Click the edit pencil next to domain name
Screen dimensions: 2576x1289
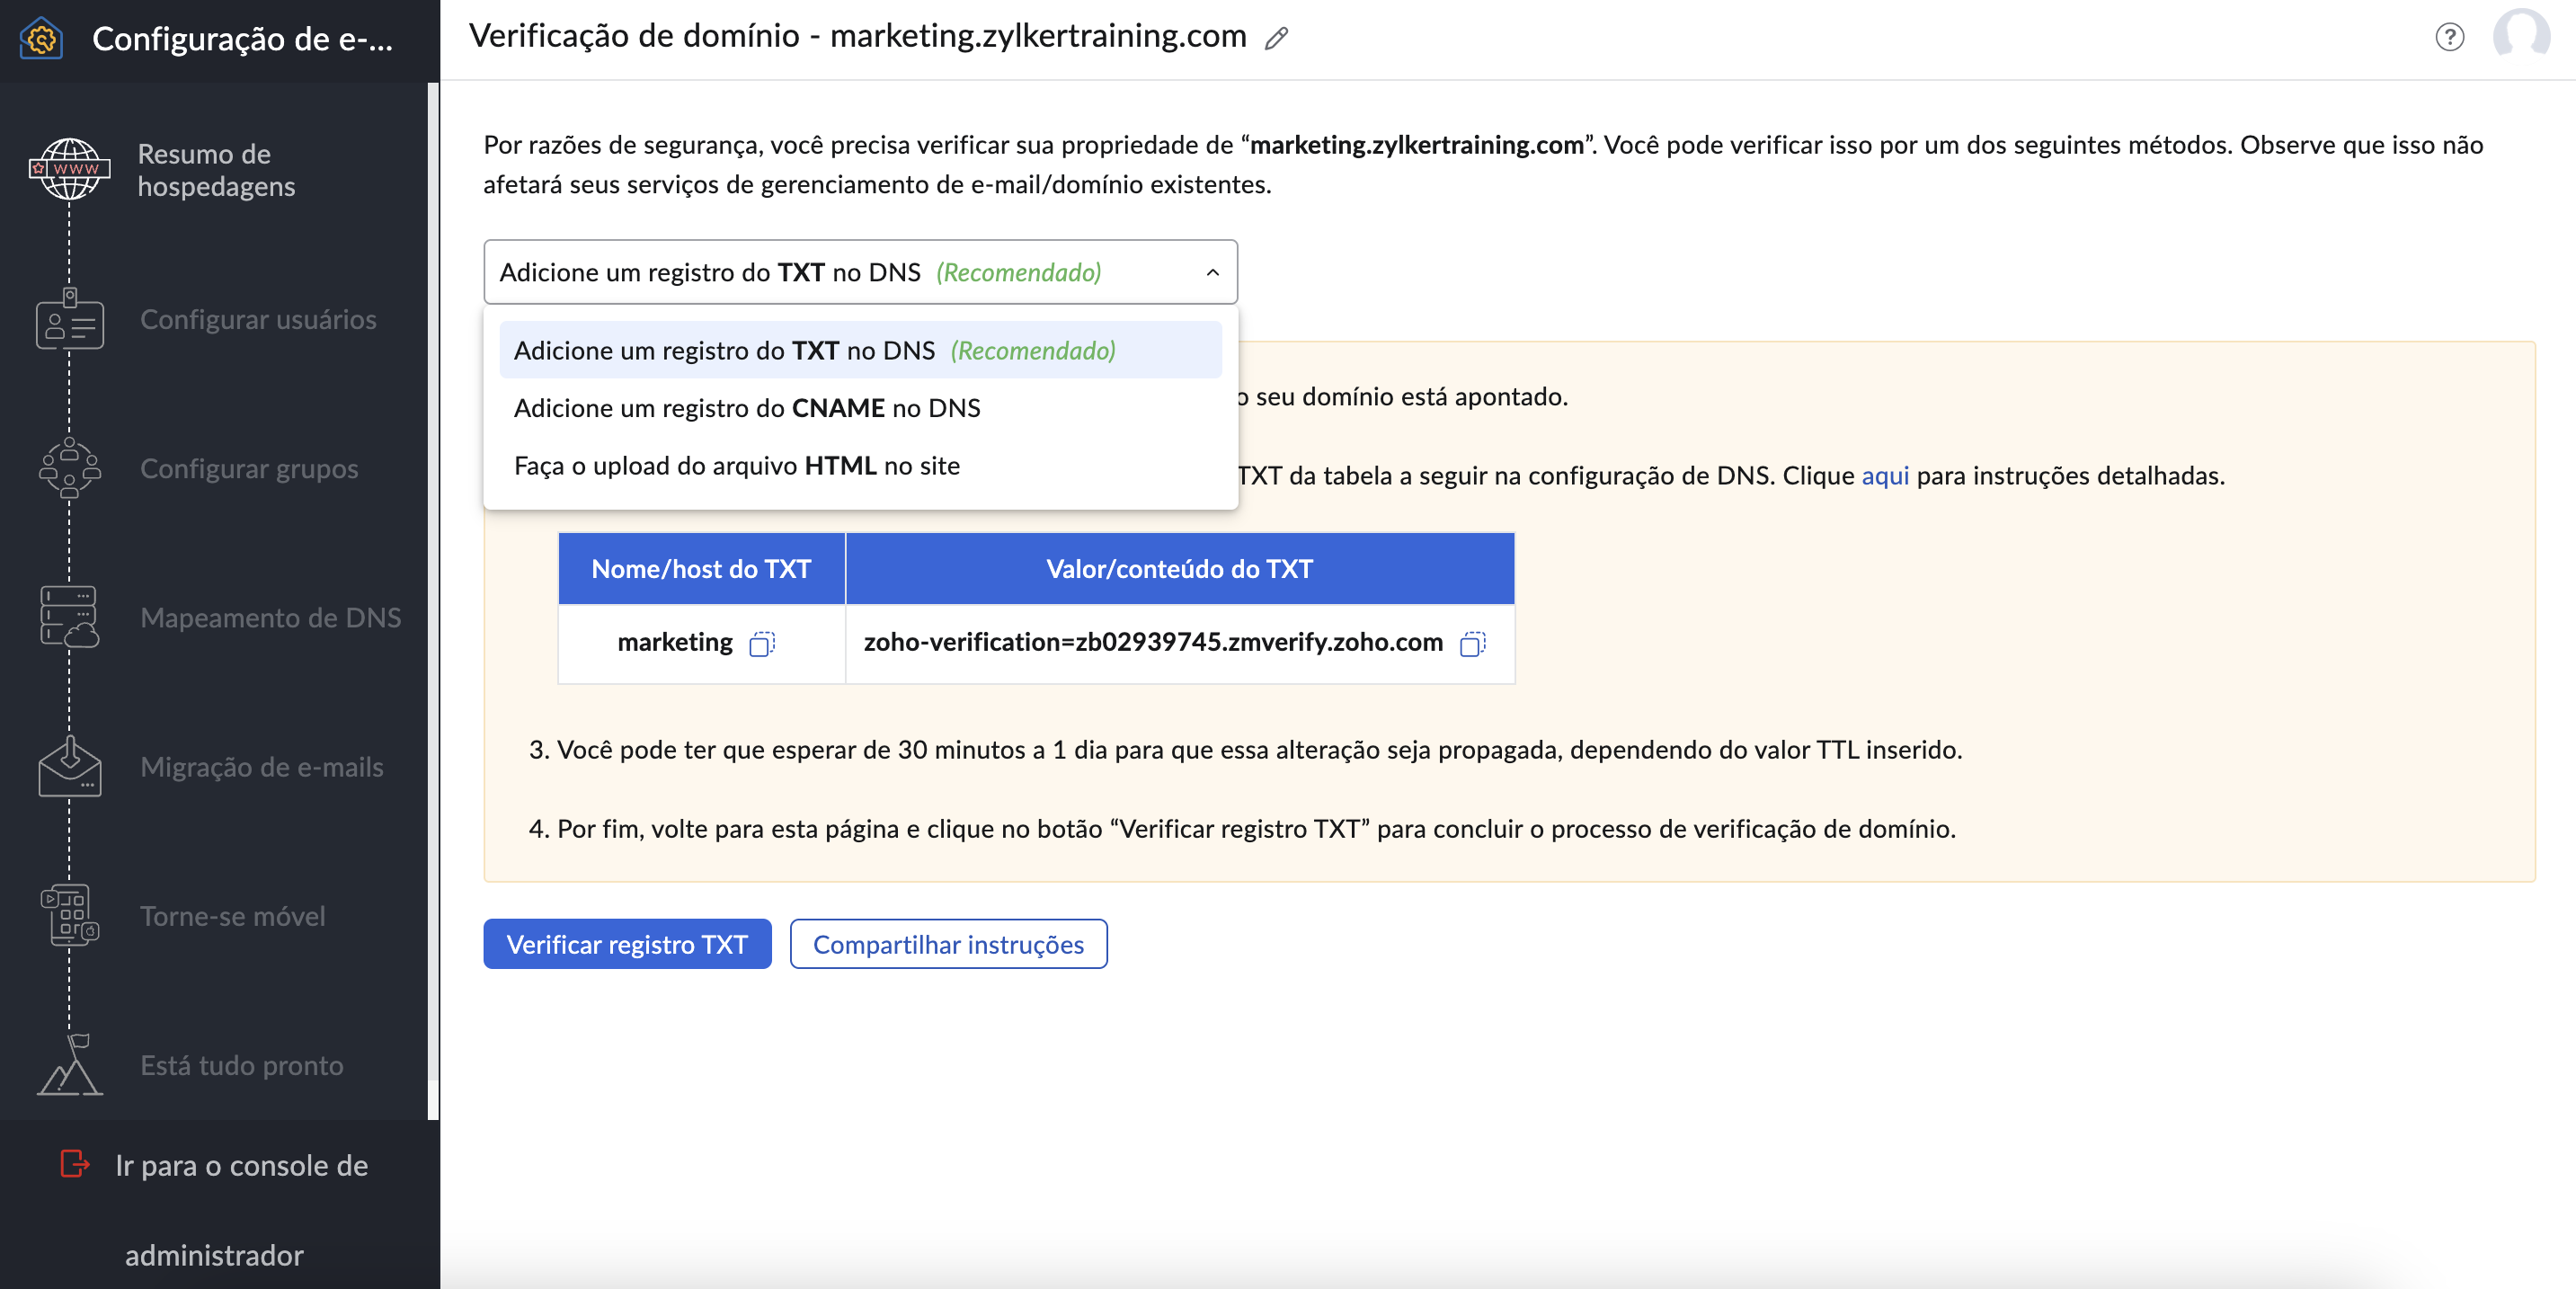1276,38
